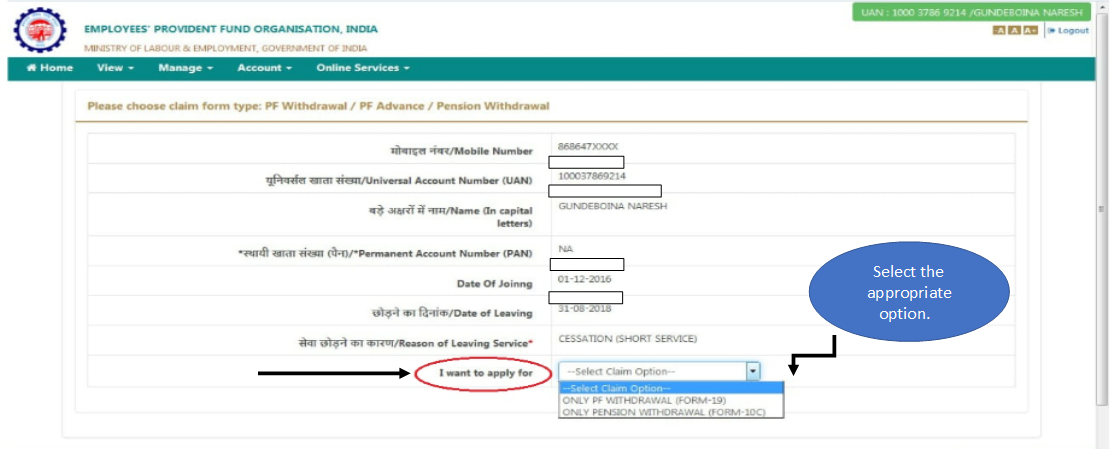The height and width of the screenshot is (449, 1114).
Task: Decrease font size with -A button
Action: 998,31
